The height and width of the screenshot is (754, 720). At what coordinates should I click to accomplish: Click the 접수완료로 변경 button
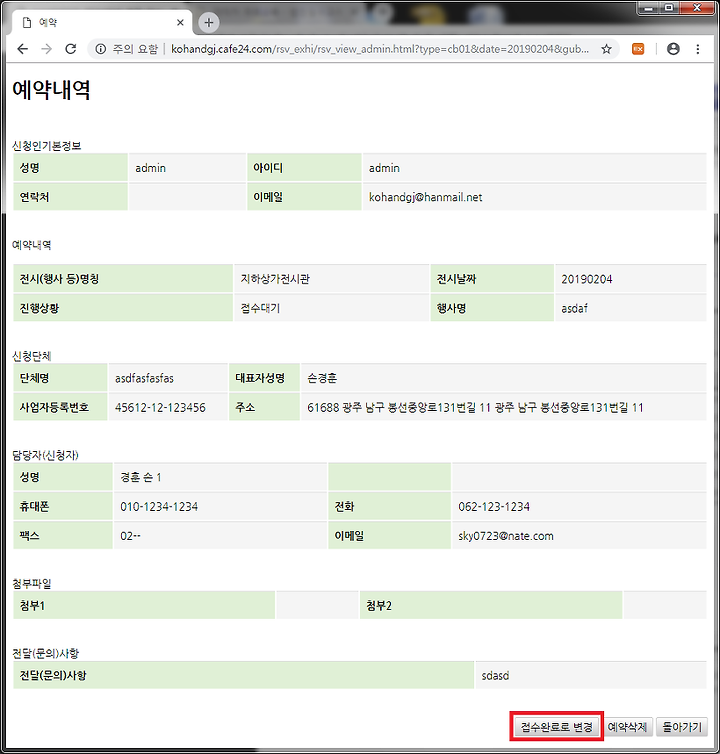(556, 727)
